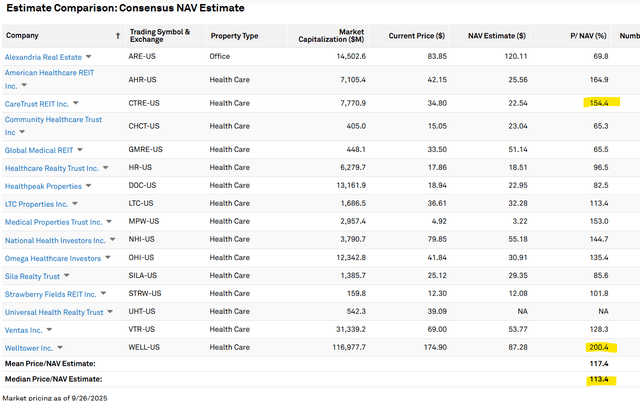Open the Omega Healthcare Investors company link
Screen dimensions: 640x401
point(52,258)
